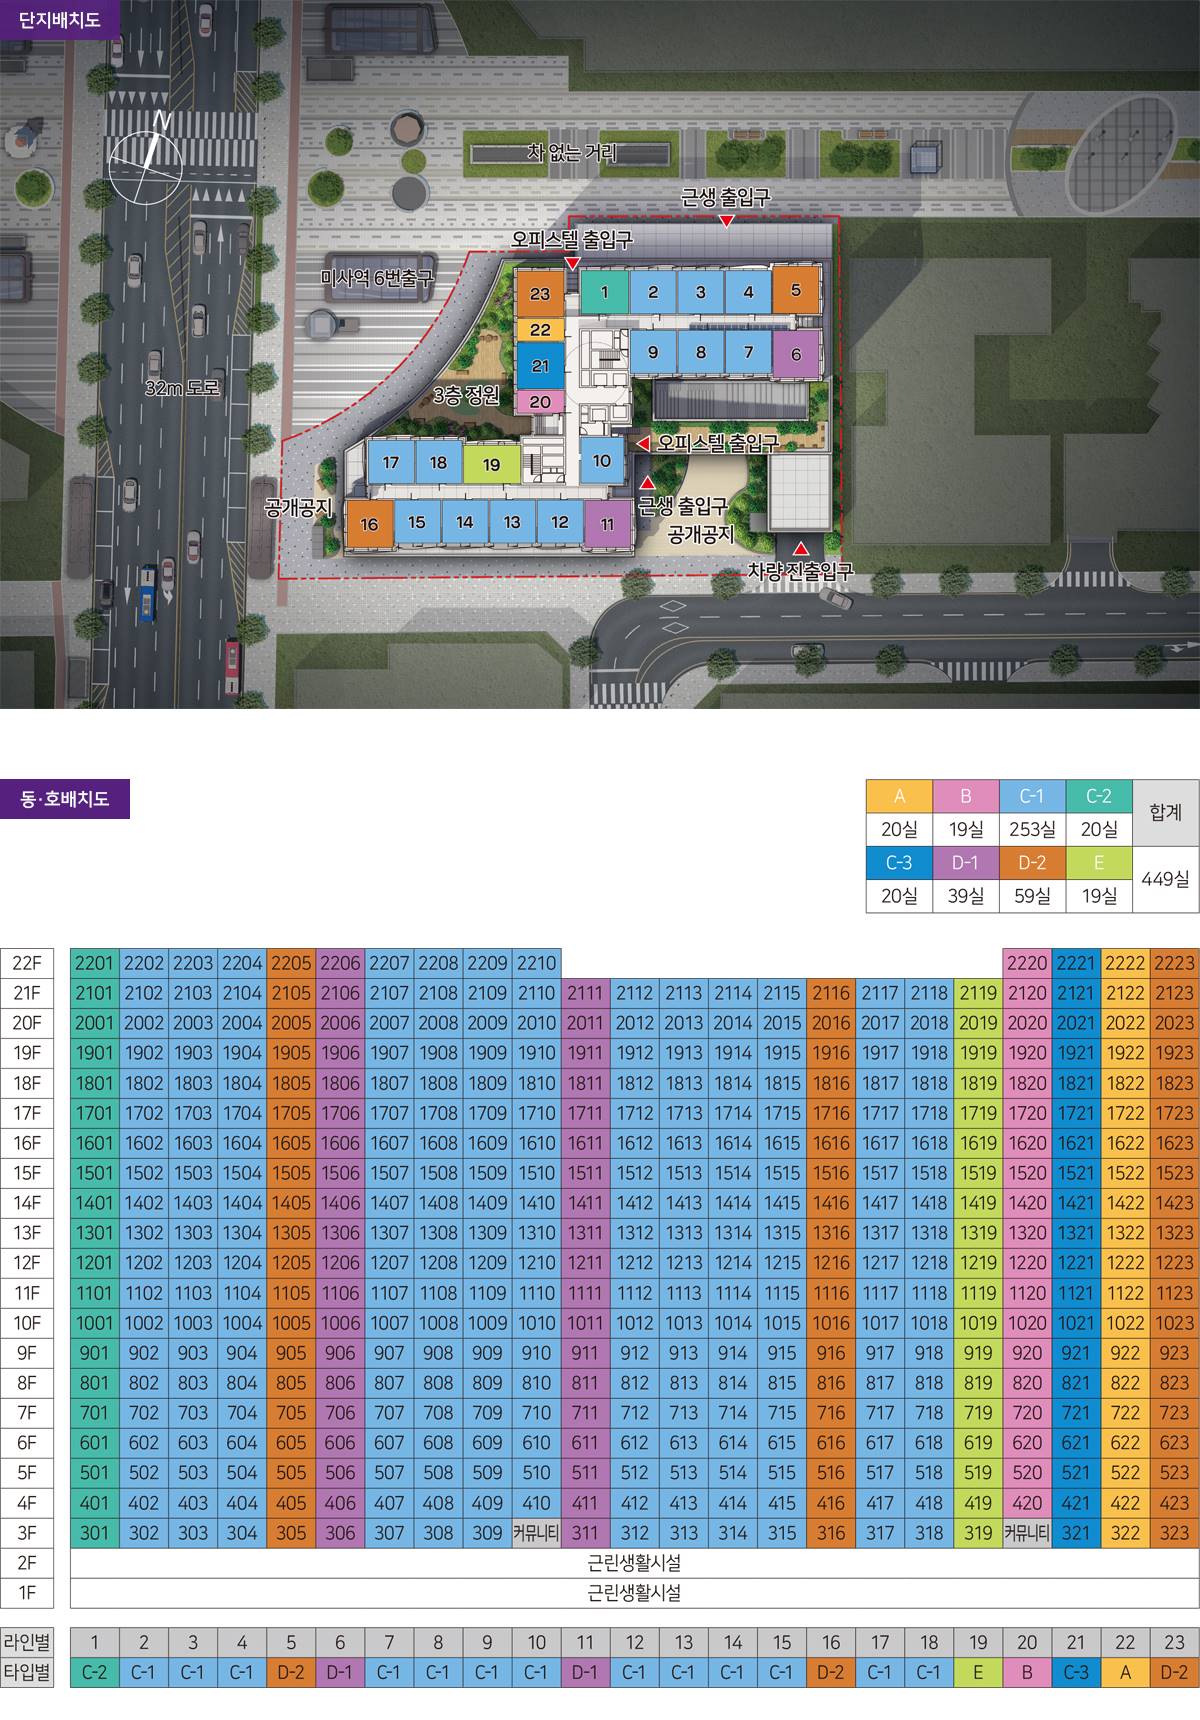1200x1720 pixels.
Task: Click the 253실 count in the legend
Action: point(1032,830)
